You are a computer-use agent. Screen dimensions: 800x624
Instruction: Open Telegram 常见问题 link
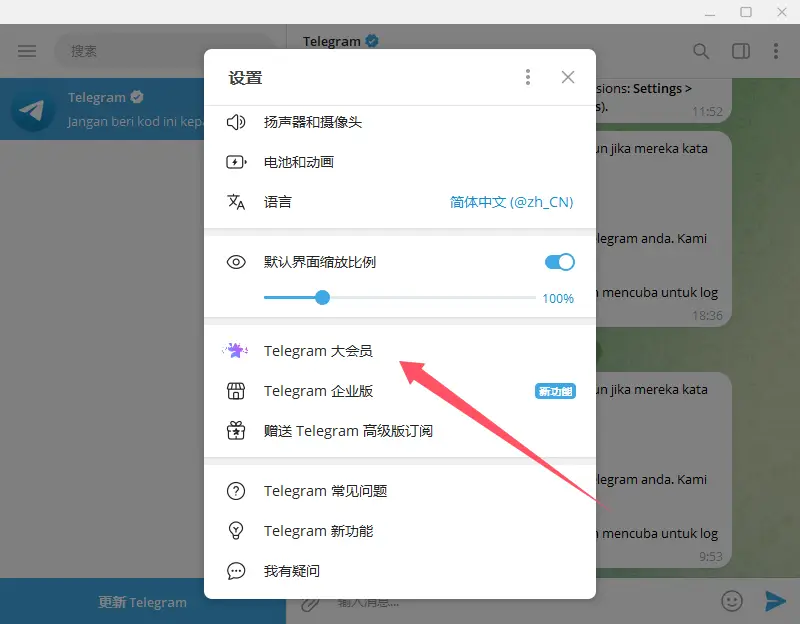pyautogui.click(x=325, y=491)
